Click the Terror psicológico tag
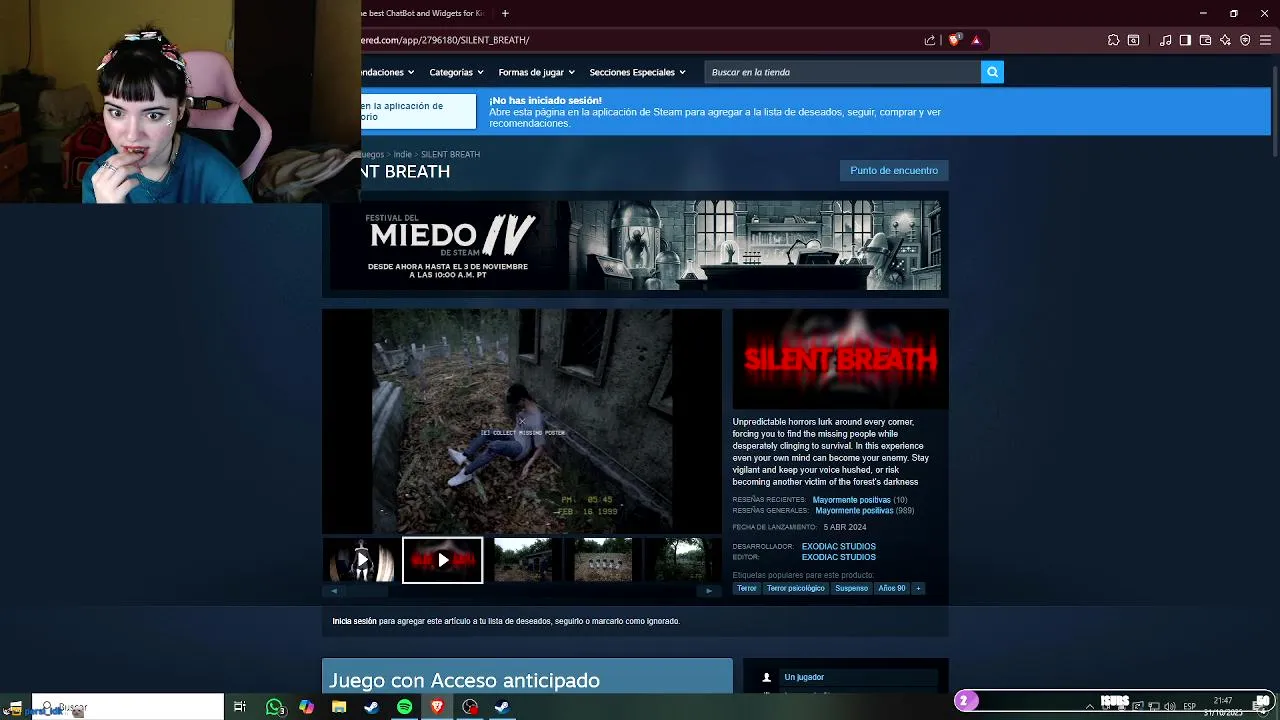The width and height of the screenshot is (1280, 720). [x=796, y=588]
